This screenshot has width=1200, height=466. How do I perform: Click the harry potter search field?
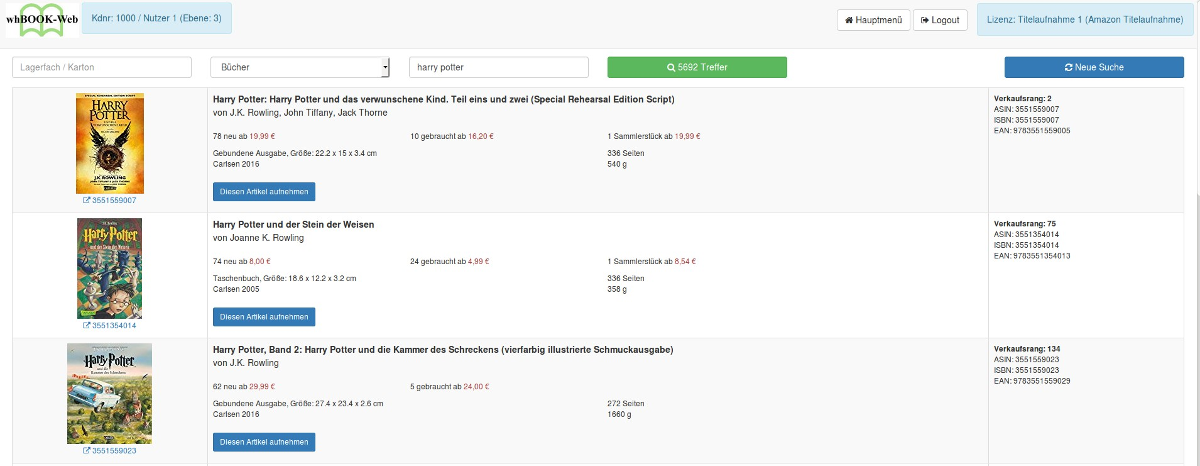[x=498, y=67]
